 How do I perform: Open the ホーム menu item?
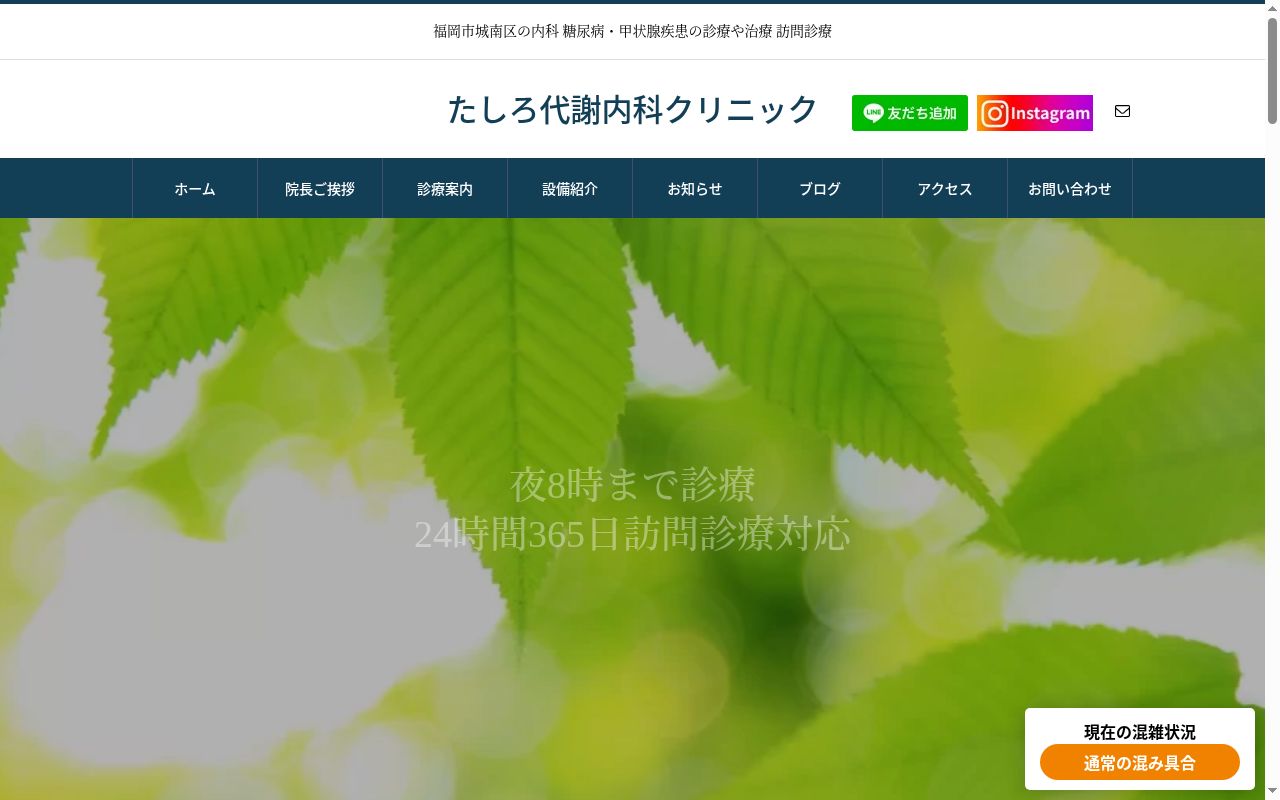click(x=195, y=188)
